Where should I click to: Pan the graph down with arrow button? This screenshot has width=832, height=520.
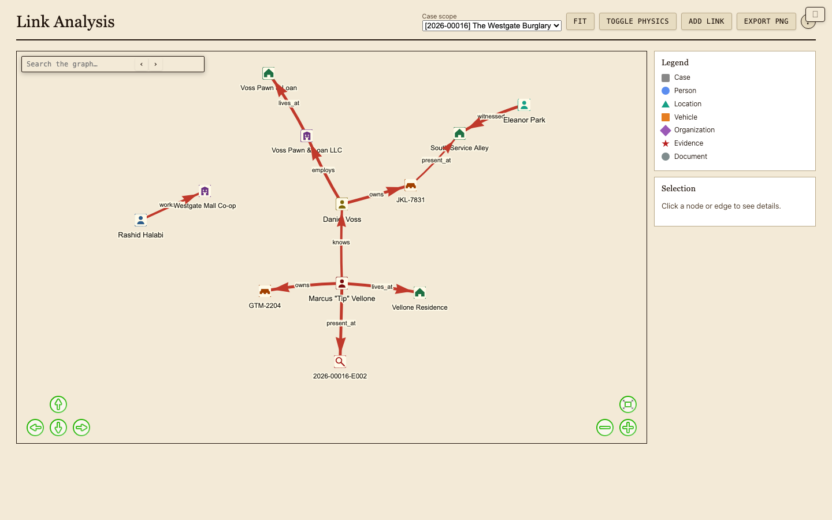click(58, 428)
